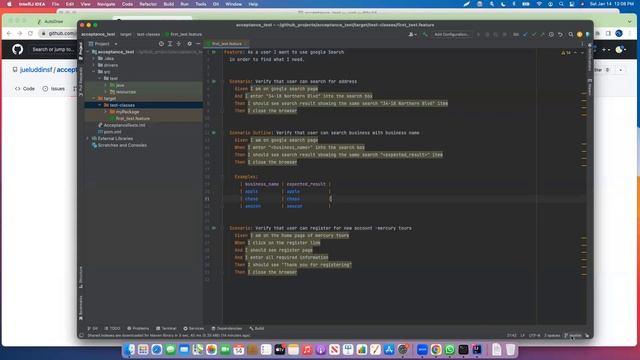The height and width of the screenshot is (360, 640).
Task: Toggle the Structure side tool button
Action: coord(81,277)
